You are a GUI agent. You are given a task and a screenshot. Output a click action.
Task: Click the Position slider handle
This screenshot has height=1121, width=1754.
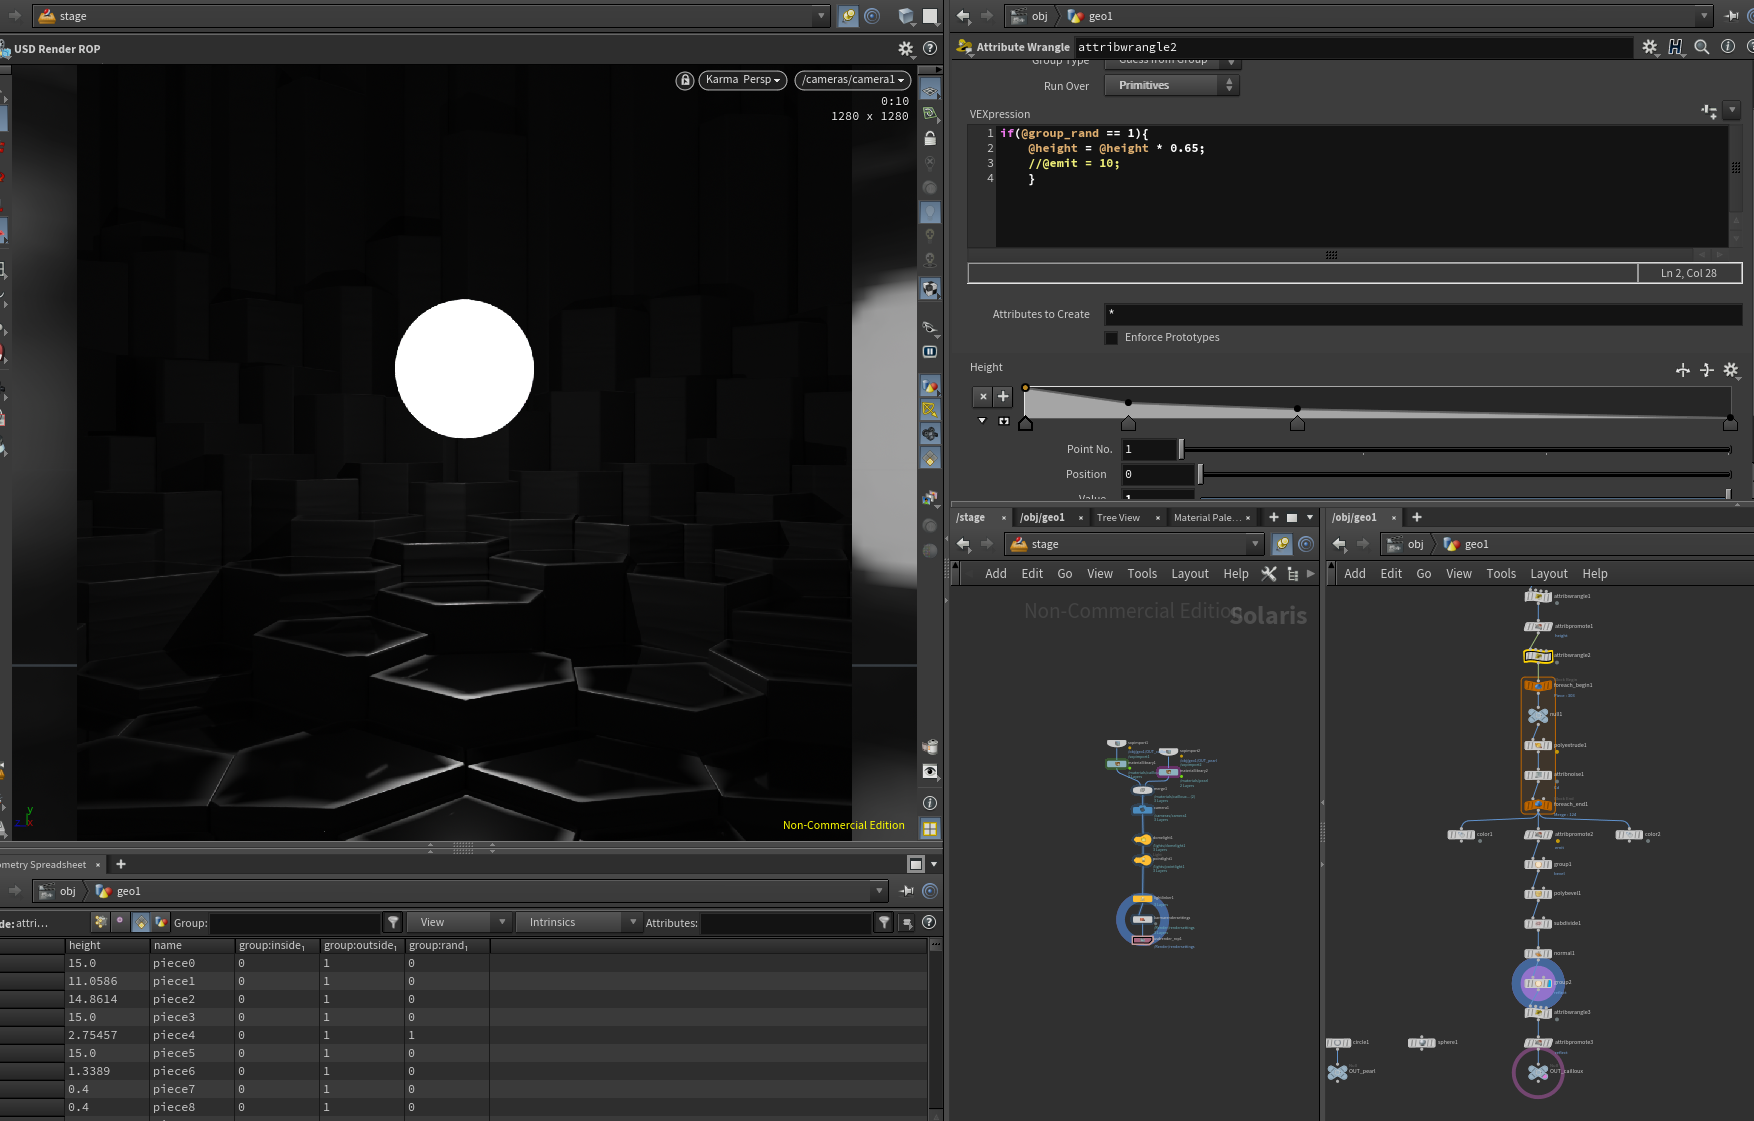(x=1200, y=475)
